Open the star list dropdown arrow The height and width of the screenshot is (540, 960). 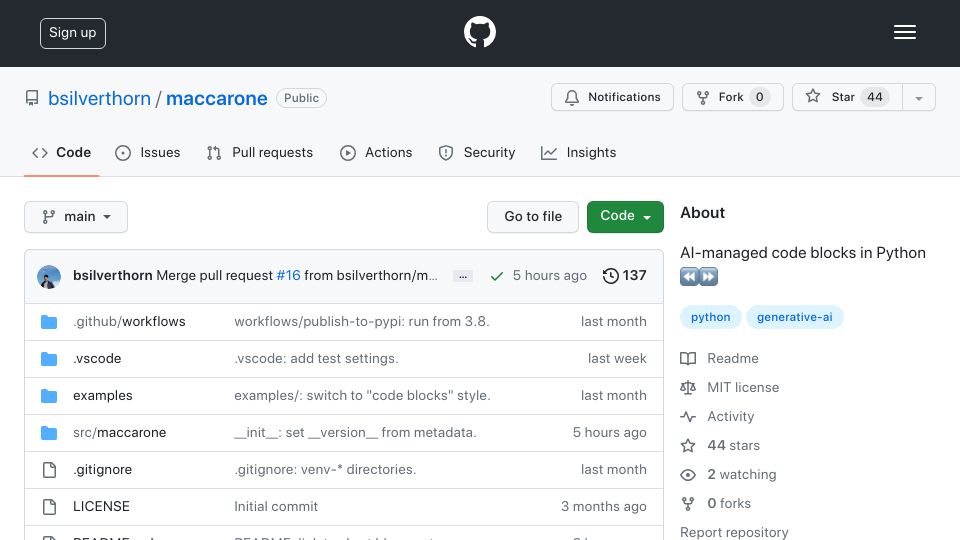[918, 97]
